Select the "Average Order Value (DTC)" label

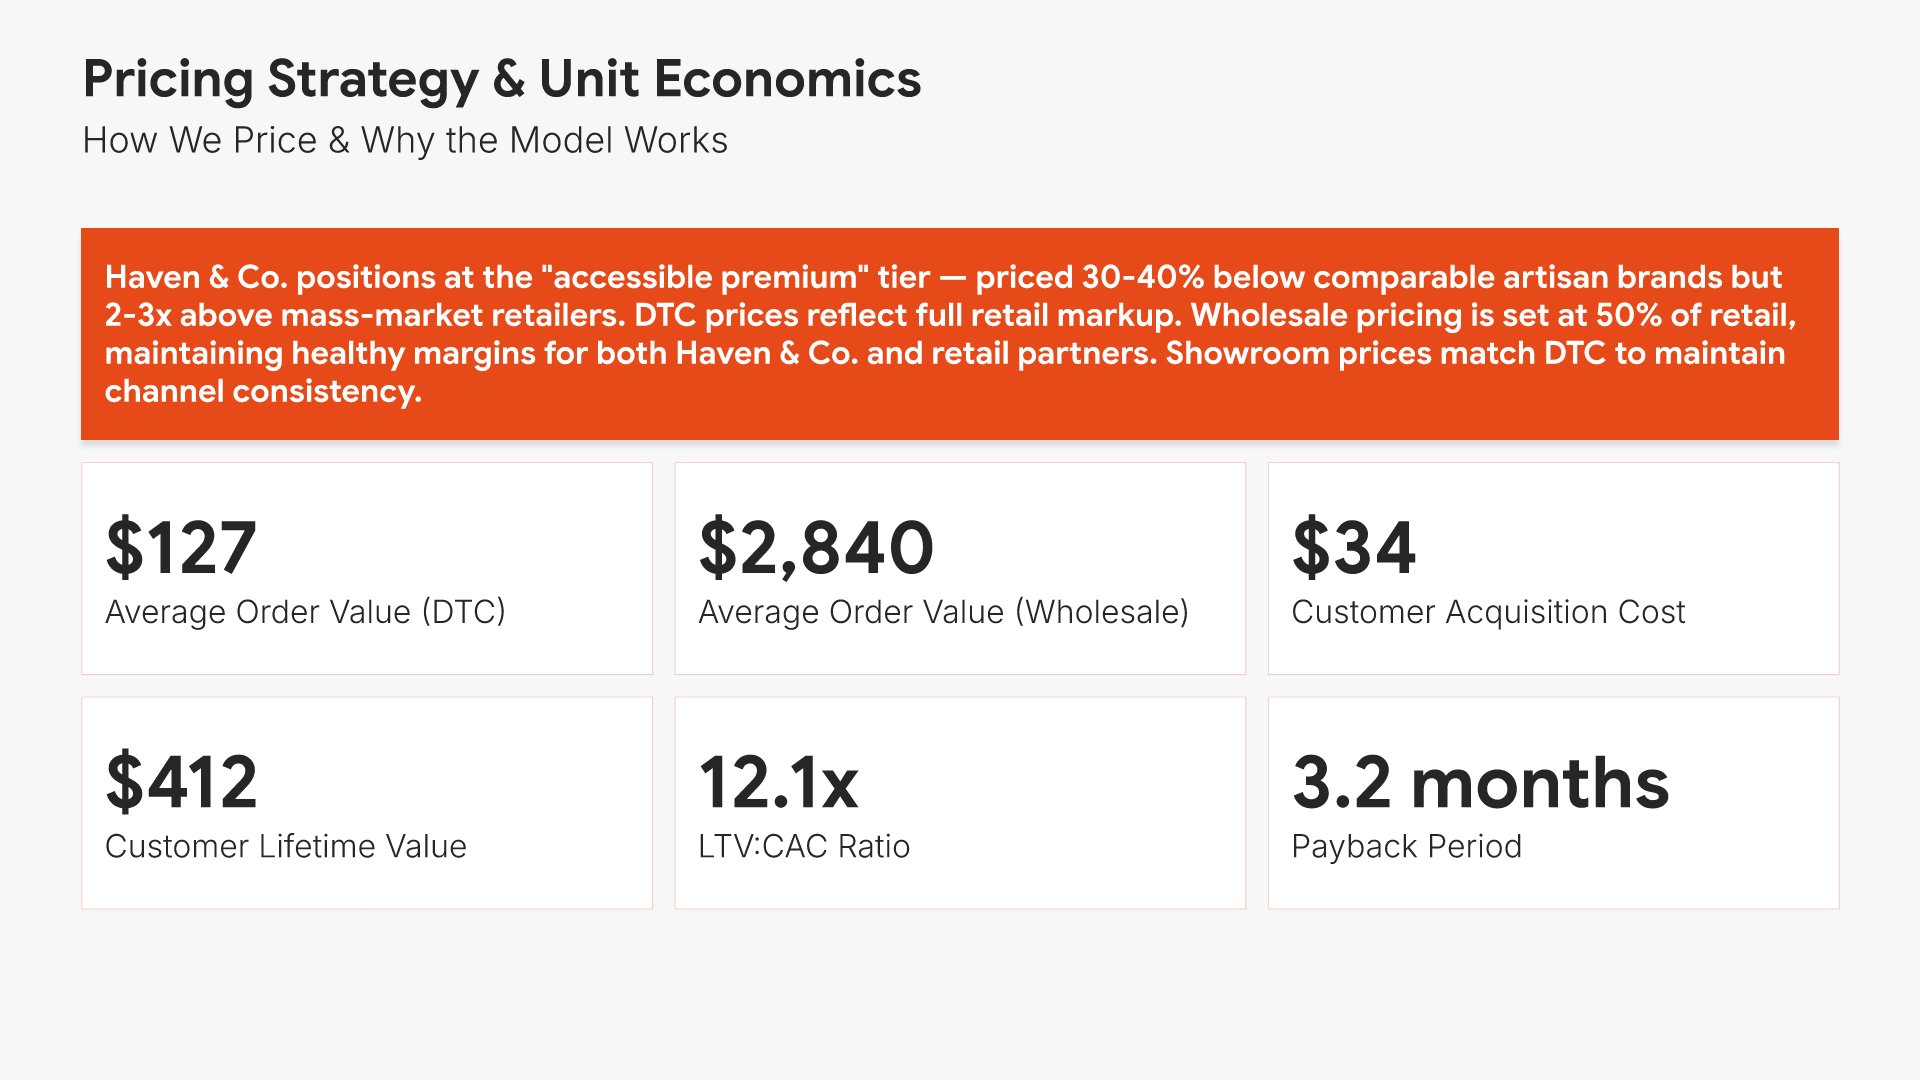(305, 612)
